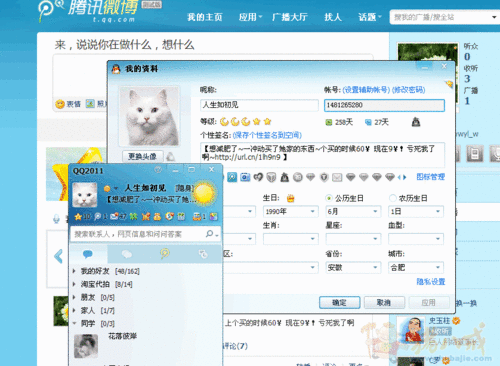
Task: Open 广播大厅 in Weibo navigation
Action: pos(289,17)
